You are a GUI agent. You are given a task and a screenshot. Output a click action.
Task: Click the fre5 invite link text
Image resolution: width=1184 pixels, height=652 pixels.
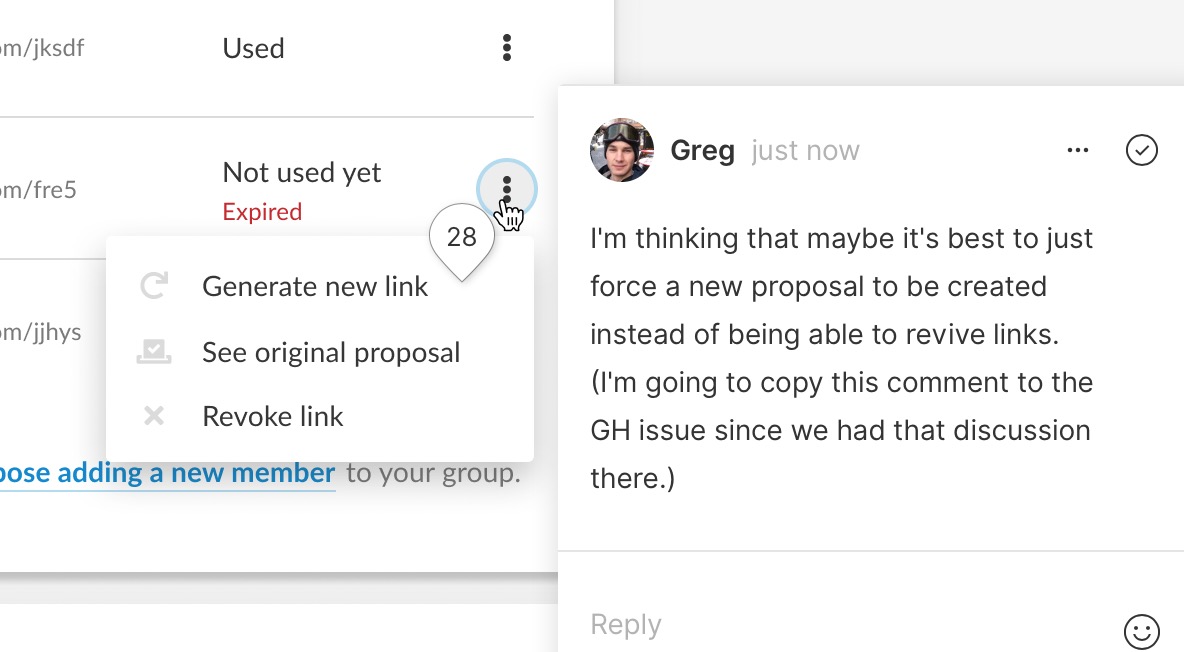(x=39, y=190)
